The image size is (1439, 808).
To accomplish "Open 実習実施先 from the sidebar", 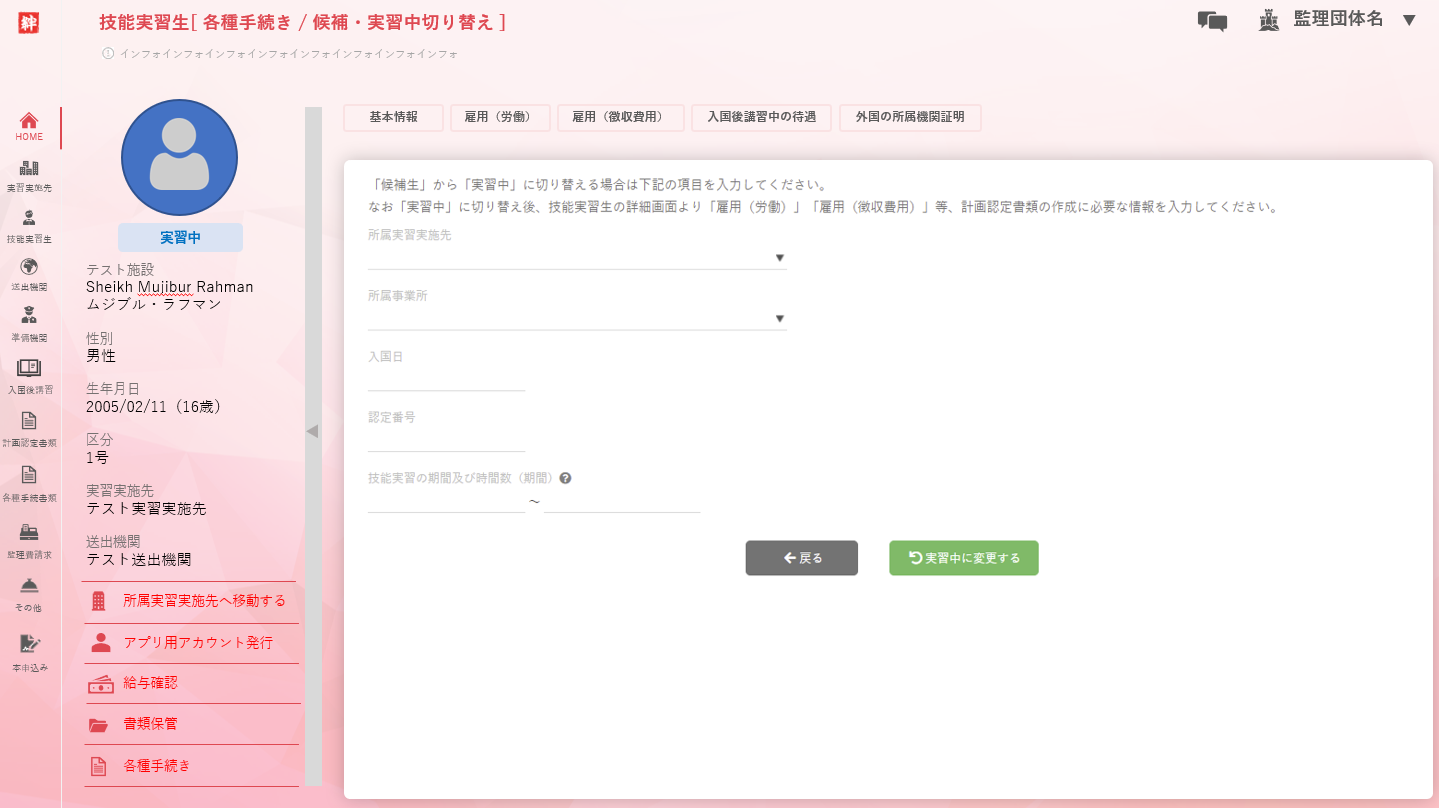I will pyautogui.click(x=29, y=175).
